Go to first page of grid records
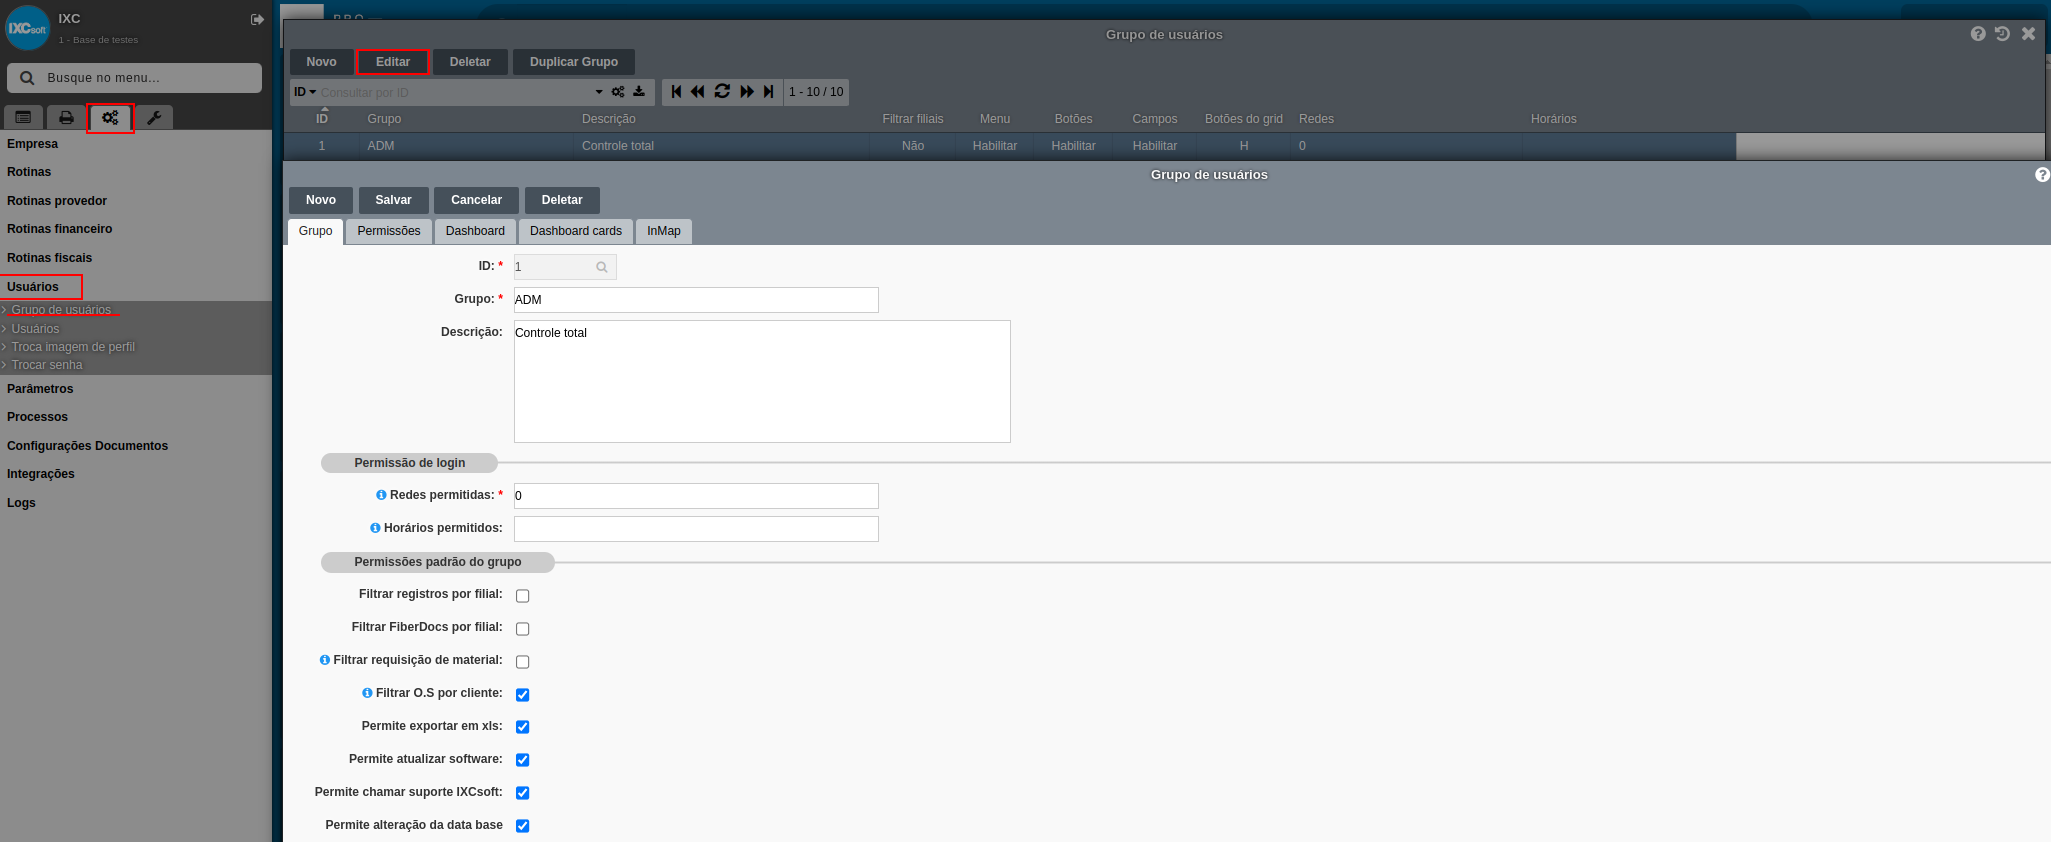This screenshot has height=842, width=2051. [676, 92]
